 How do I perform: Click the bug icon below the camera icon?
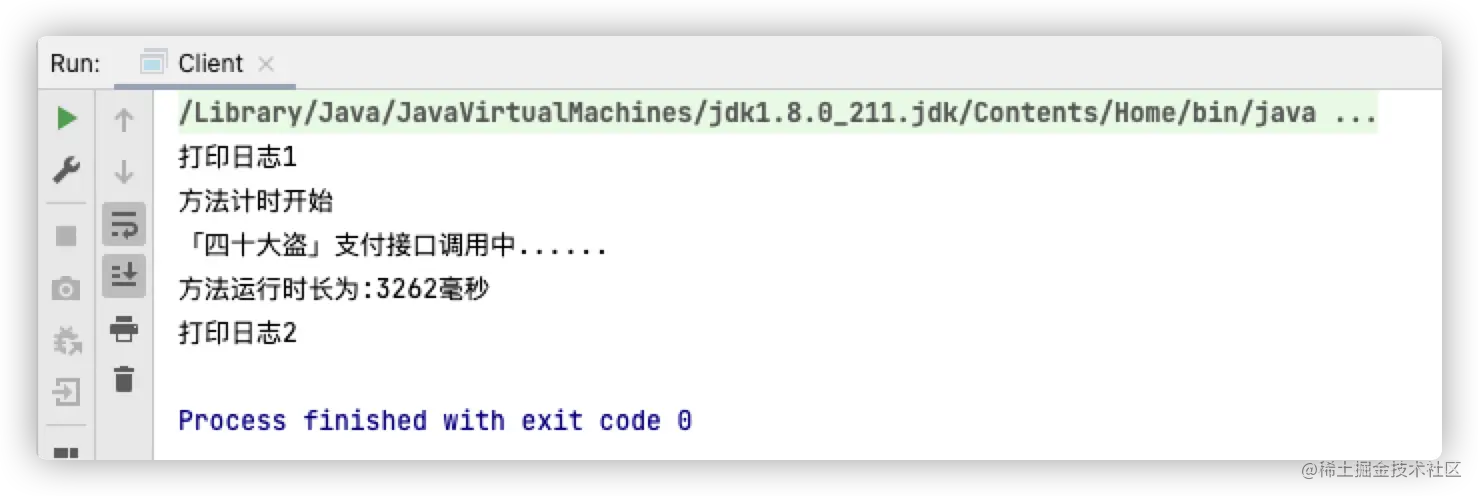66,341
